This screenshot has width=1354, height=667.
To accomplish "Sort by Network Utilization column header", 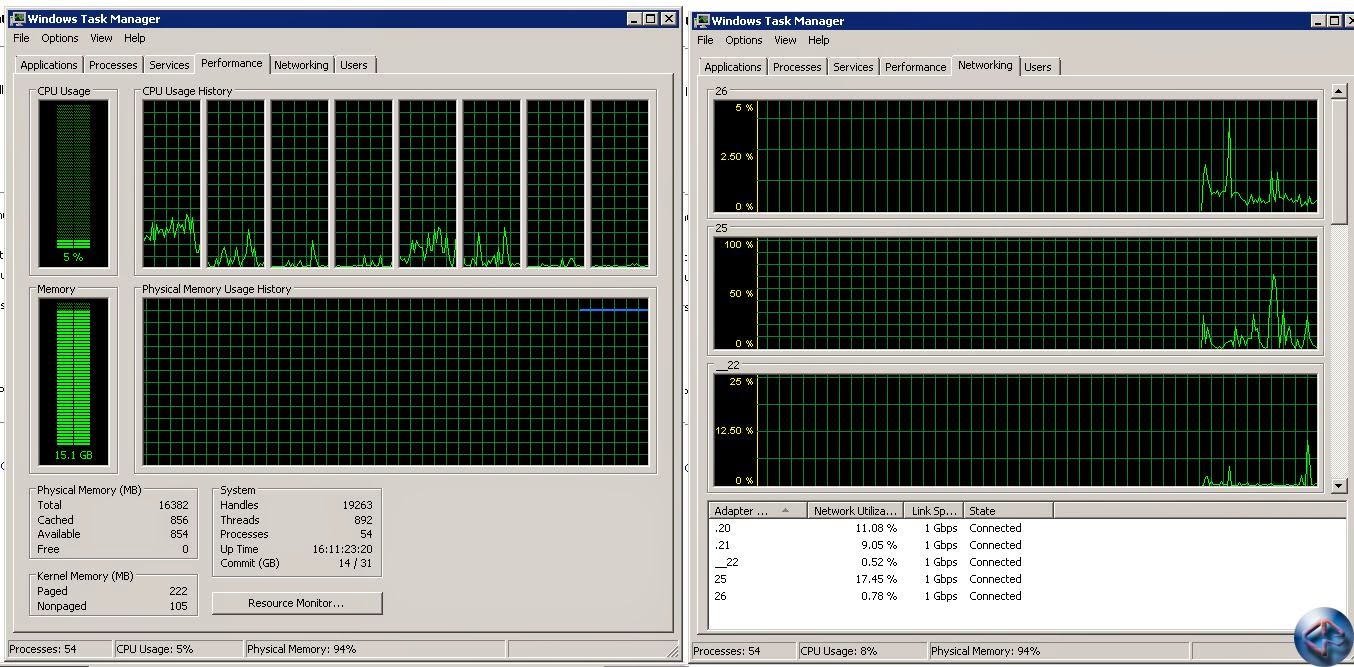I will [x=855, y=511].
